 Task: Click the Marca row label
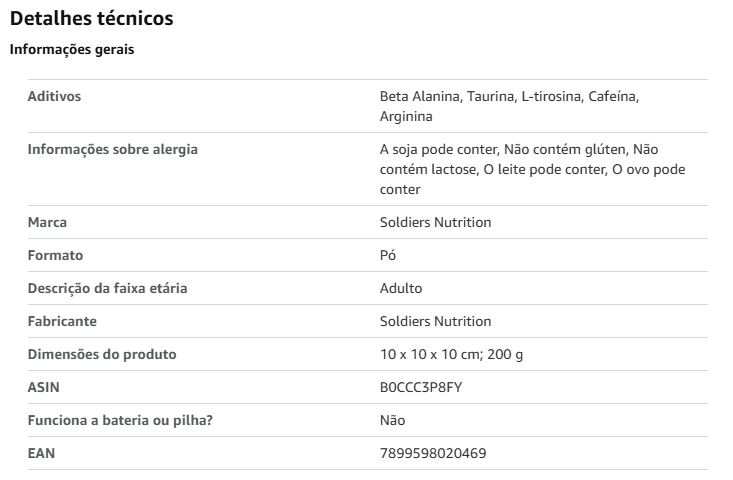pyautogui.click(x=47, y=222)
